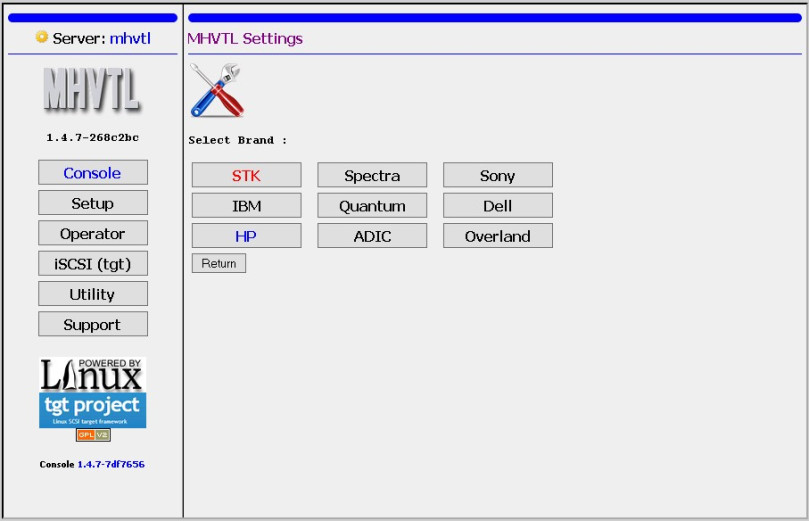Click the MHVTL logo image

point(92,91)
